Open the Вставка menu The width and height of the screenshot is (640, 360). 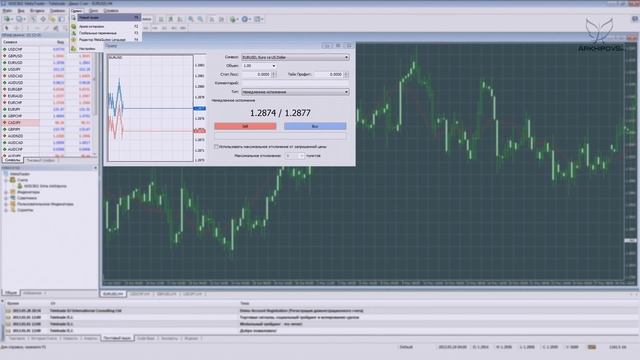[37, 11]
